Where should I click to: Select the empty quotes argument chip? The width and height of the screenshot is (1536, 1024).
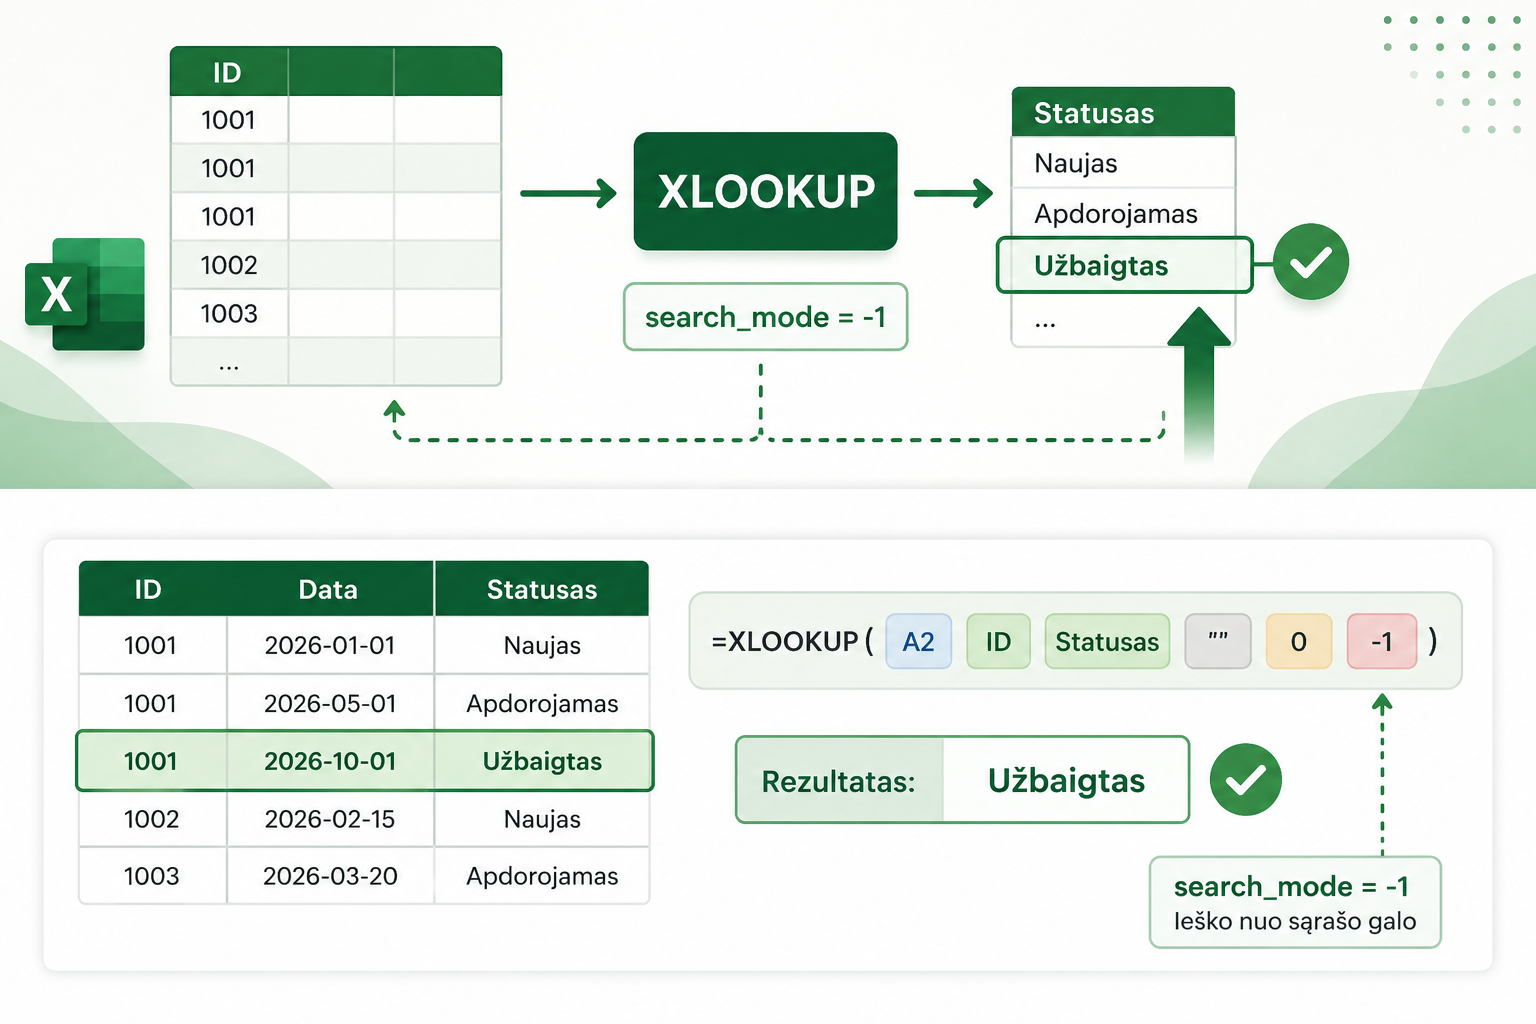coord(1218,641)
